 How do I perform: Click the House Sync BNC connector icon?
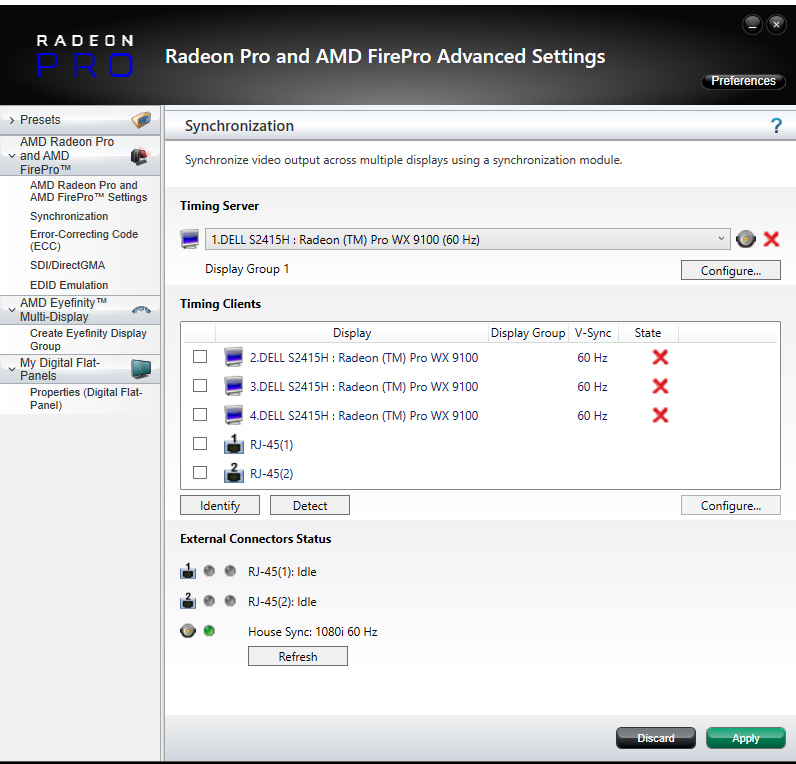(x=188, y=631)
